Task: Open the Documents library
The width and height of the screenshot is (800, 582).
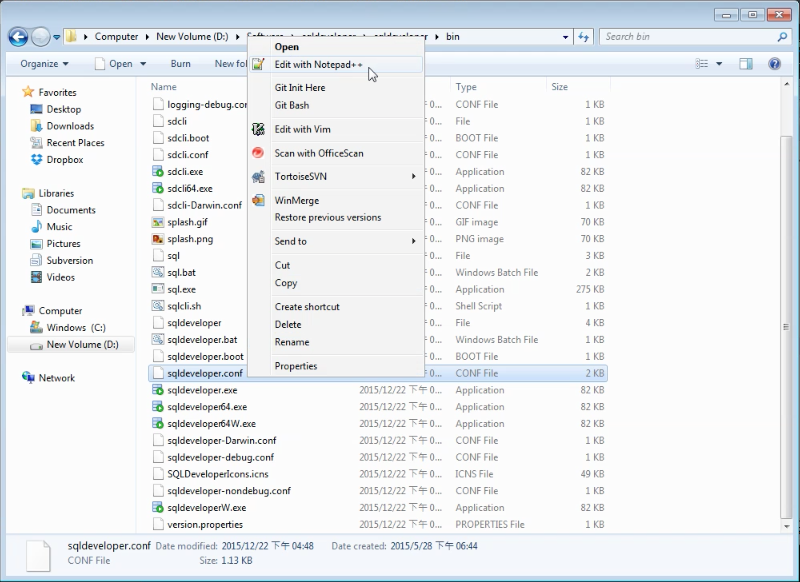Action: click(x=71, y=210)
